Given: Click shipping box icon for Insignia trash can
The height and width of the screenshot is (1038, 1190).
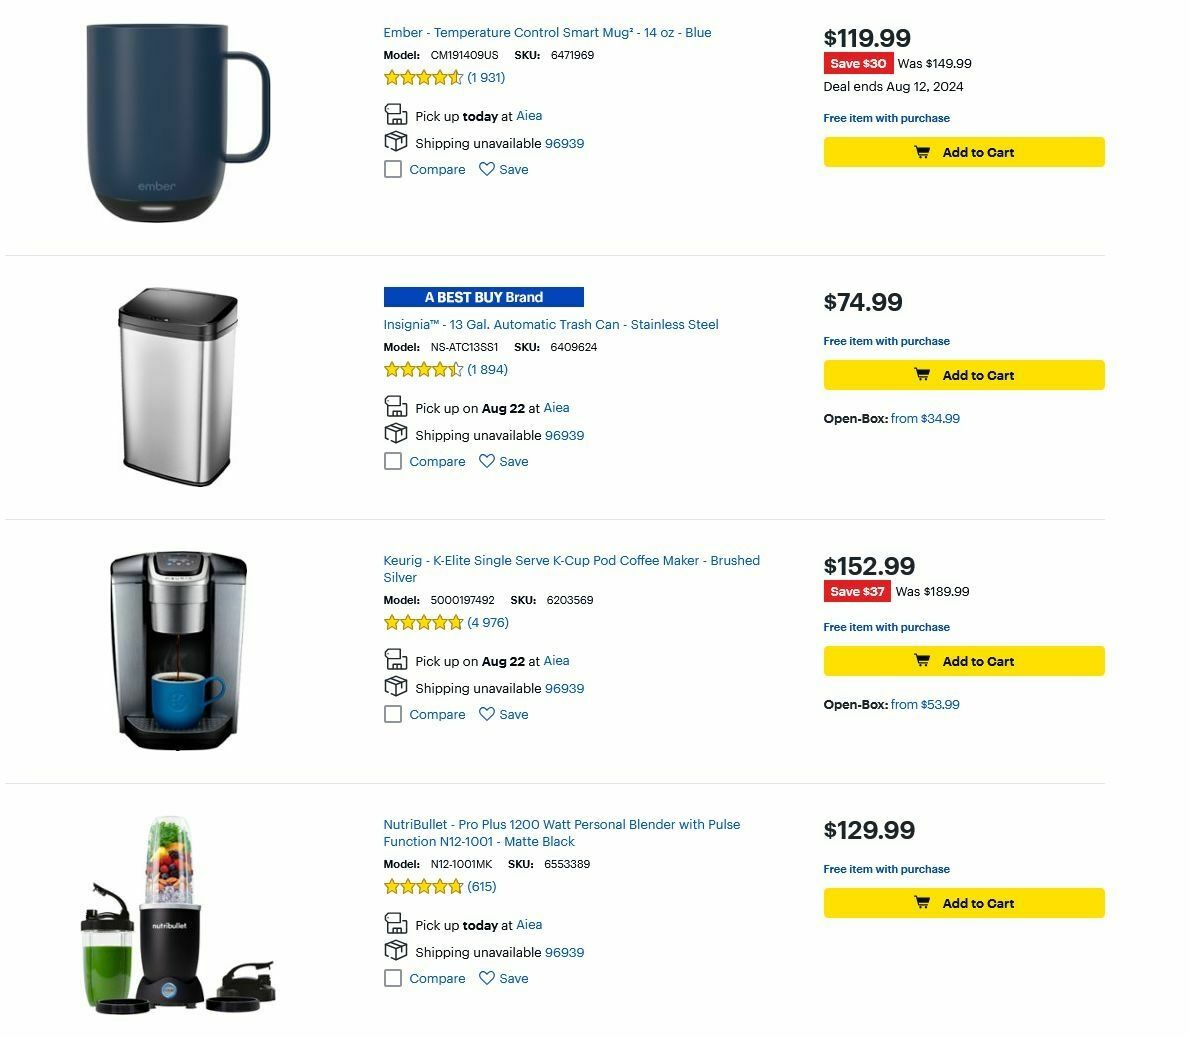Looking at the screenshot, I should [395, 434].
